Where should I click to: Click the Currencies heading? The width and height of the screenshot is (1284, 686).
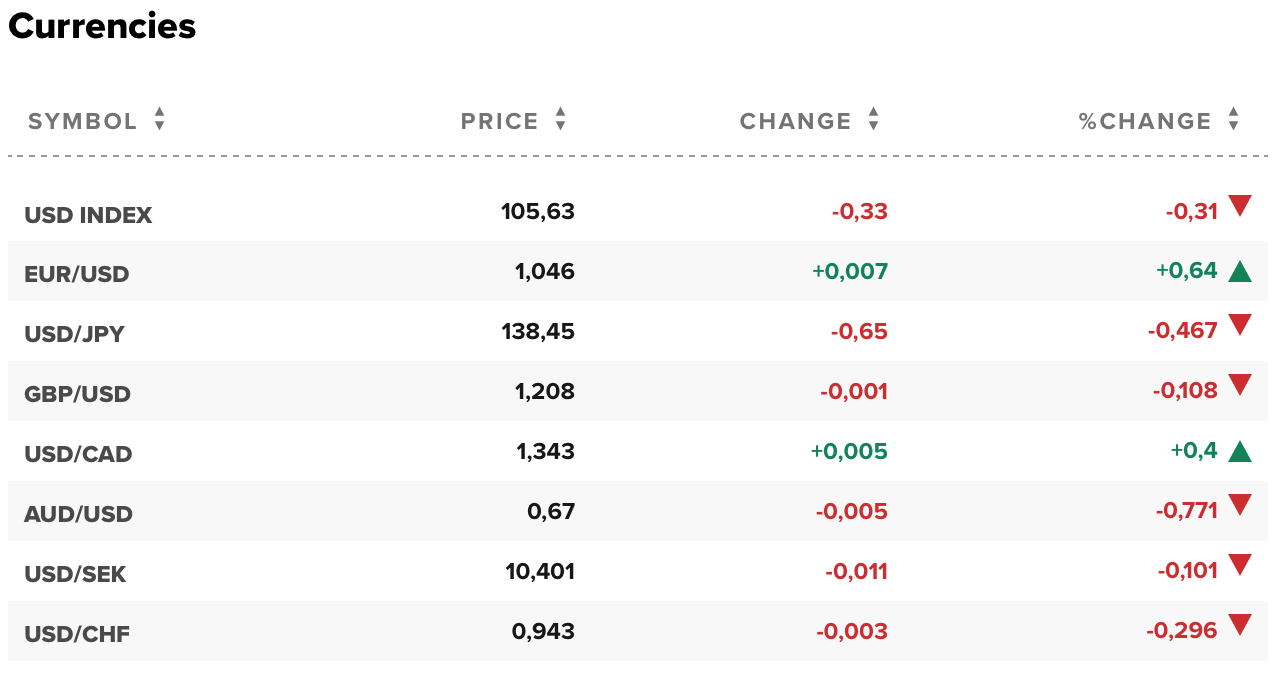(101, 27)
